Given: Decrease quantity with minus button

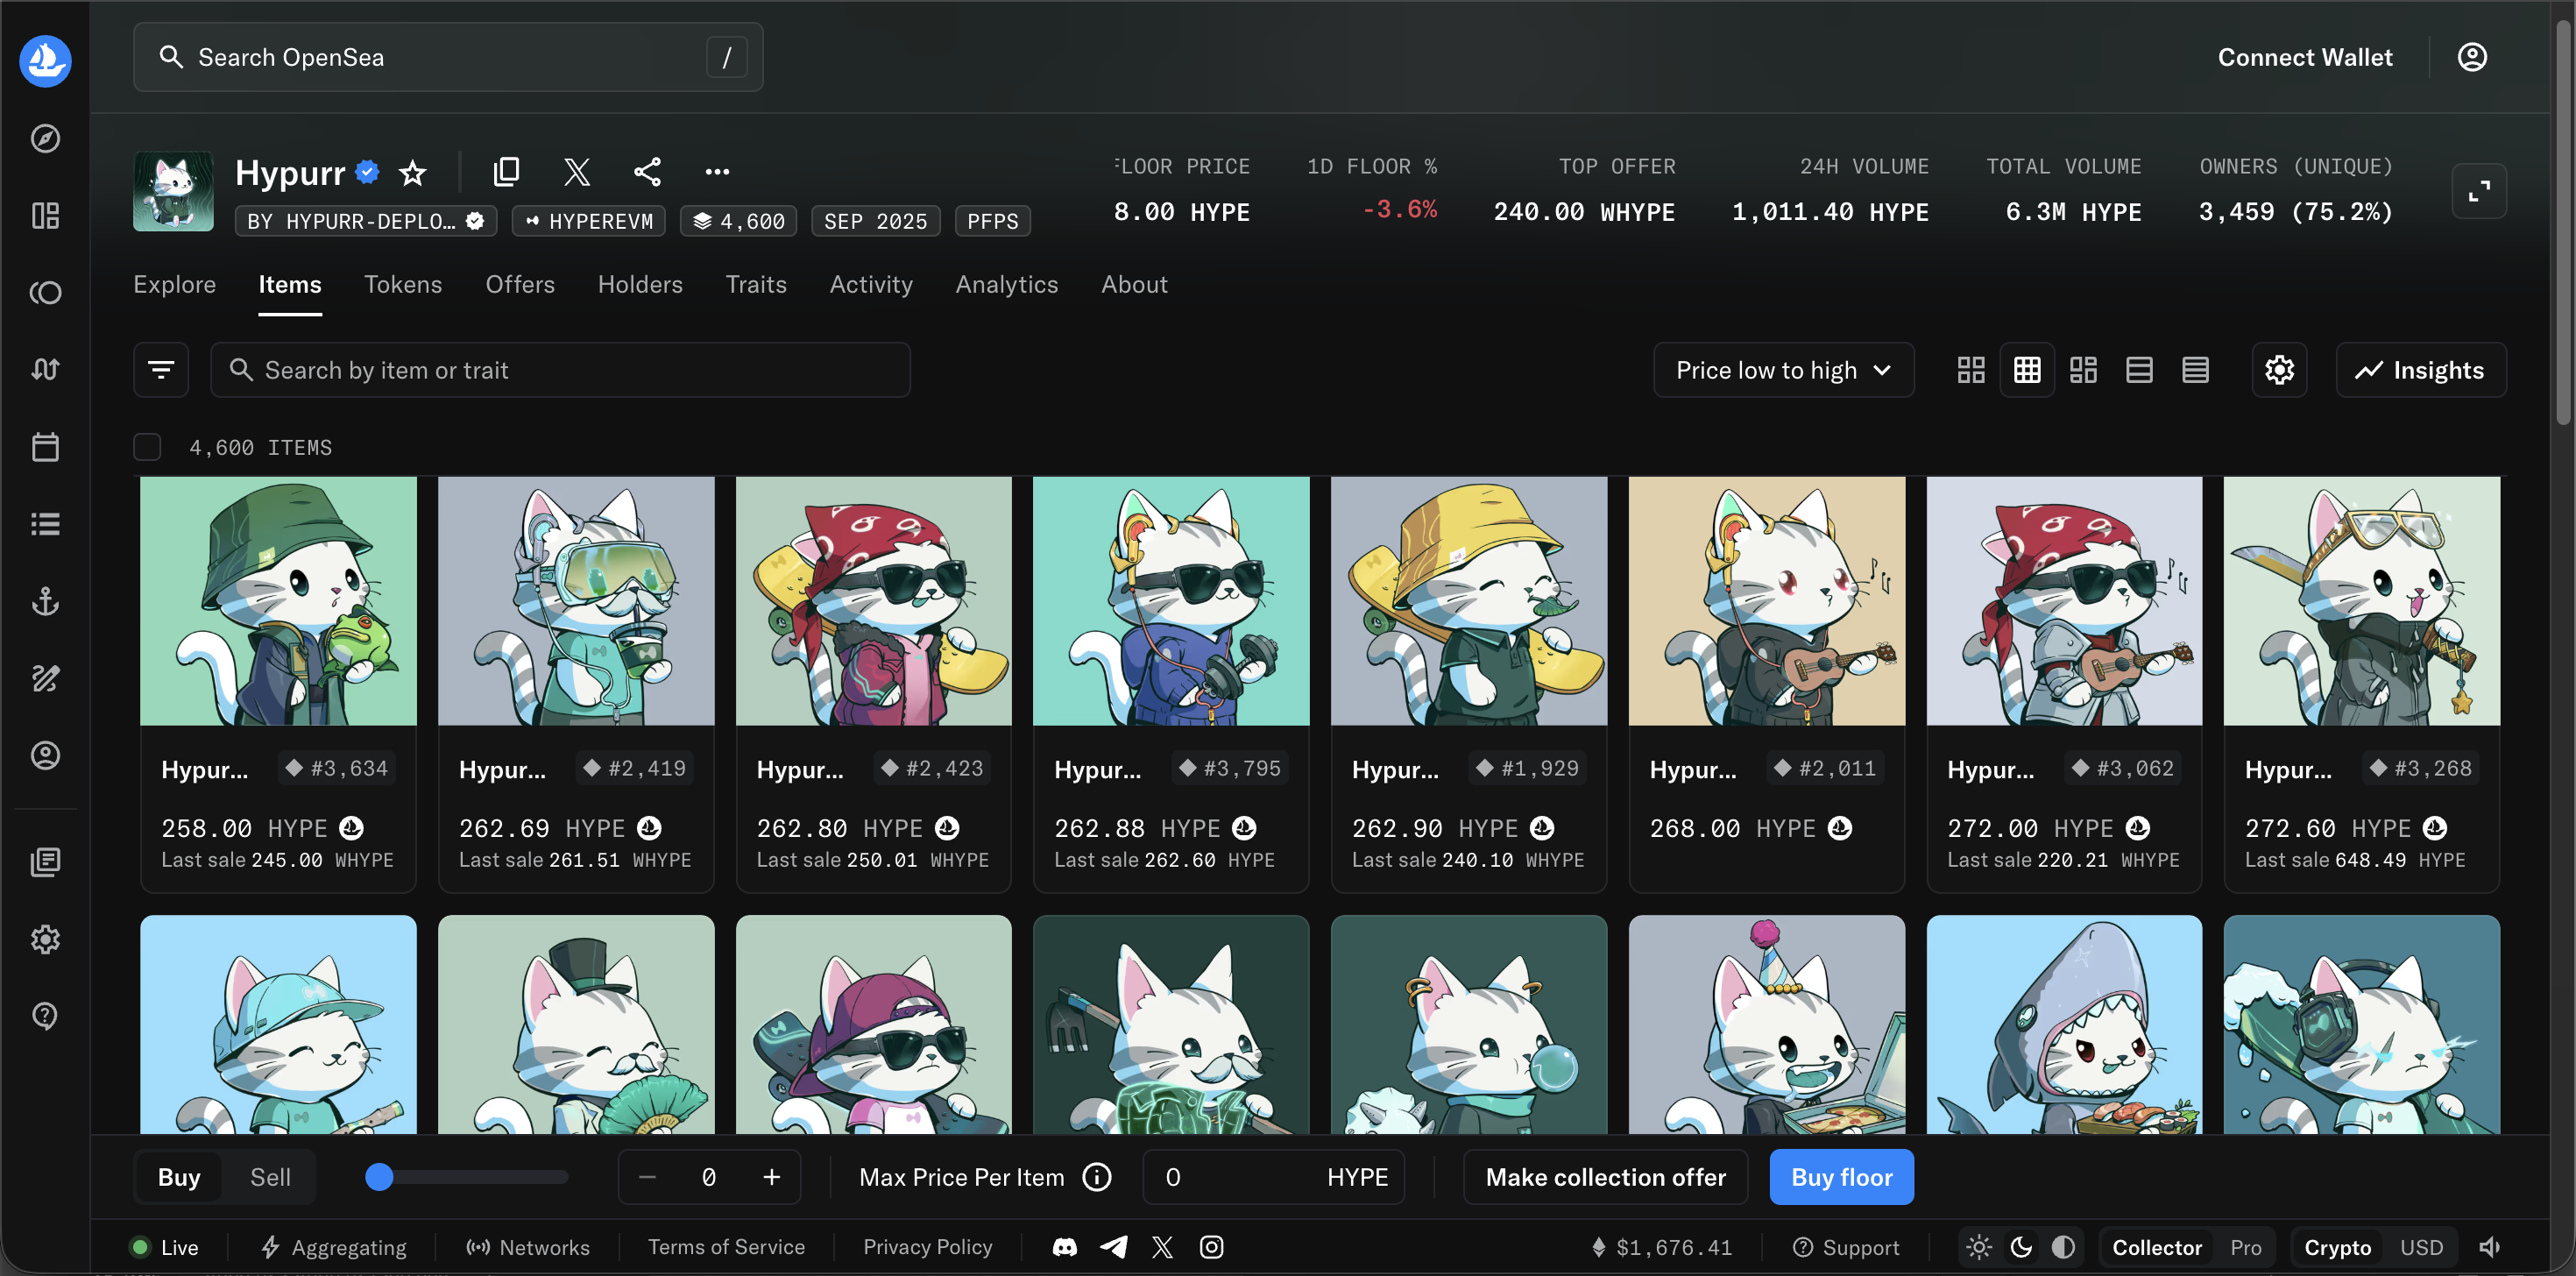Looking at the screenshot, I should click(647, 1177).
